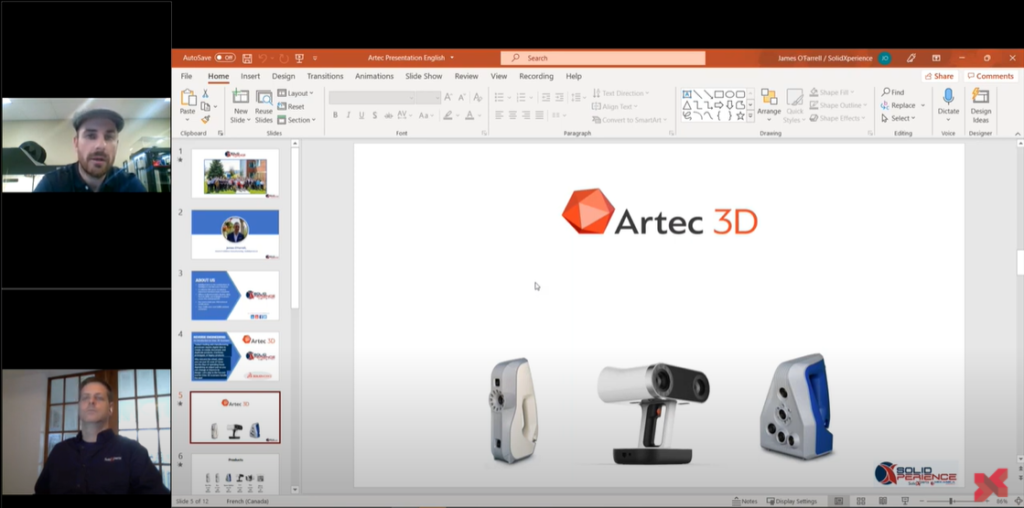The height and width of the screenshot is (508, 1024).
Task: Click the Numbering list icon
Action: pos(520,97)
